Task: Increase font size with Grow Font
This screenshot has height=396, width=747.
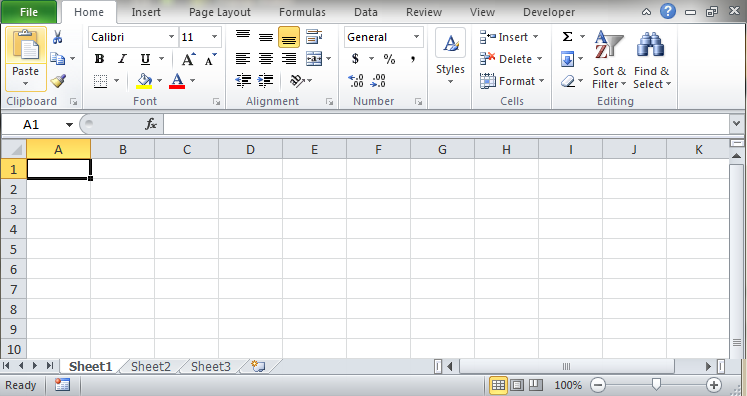Action: point(189,59)
